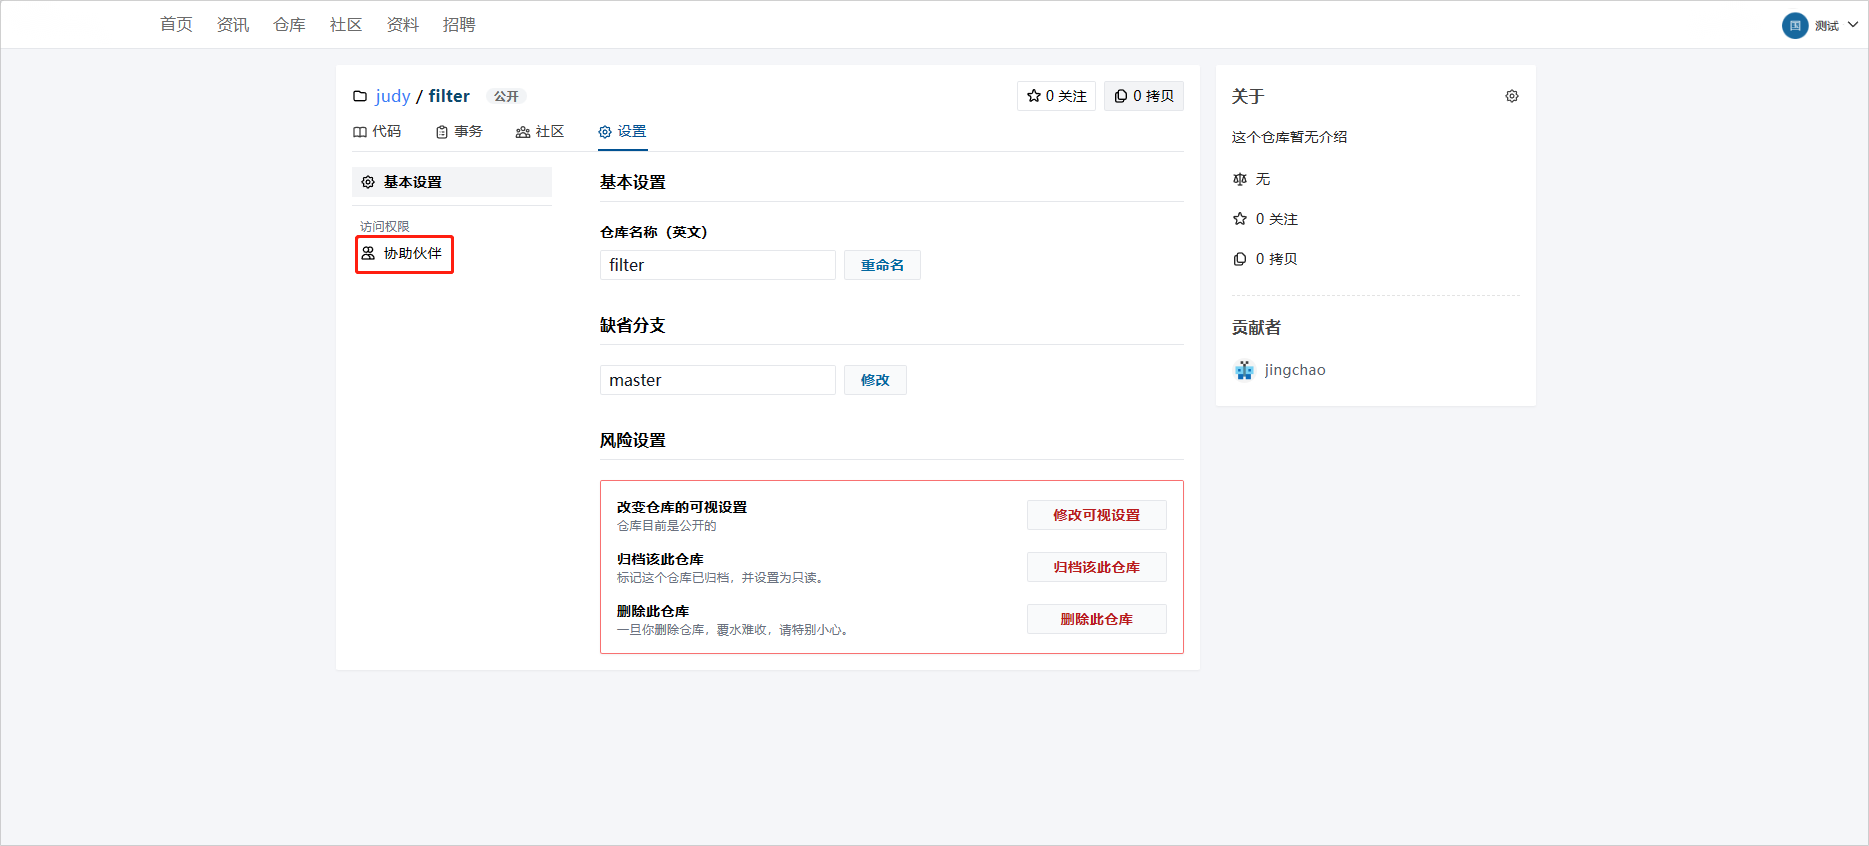Open 仓库 in the top navigation

[x=289, y=25]
